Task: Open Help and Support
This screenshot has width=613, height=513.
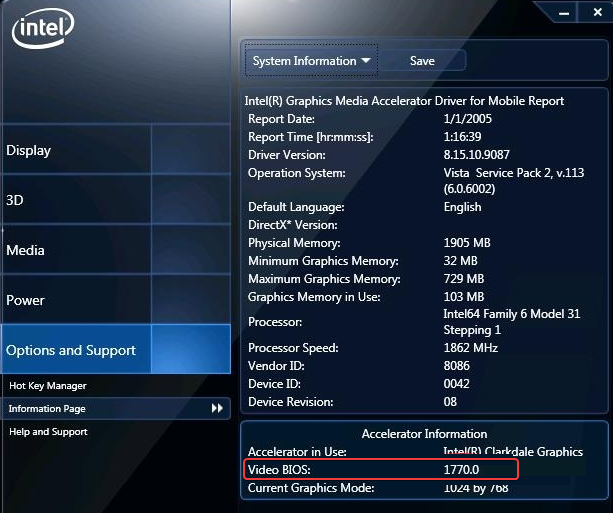Action: coord(48,431)
